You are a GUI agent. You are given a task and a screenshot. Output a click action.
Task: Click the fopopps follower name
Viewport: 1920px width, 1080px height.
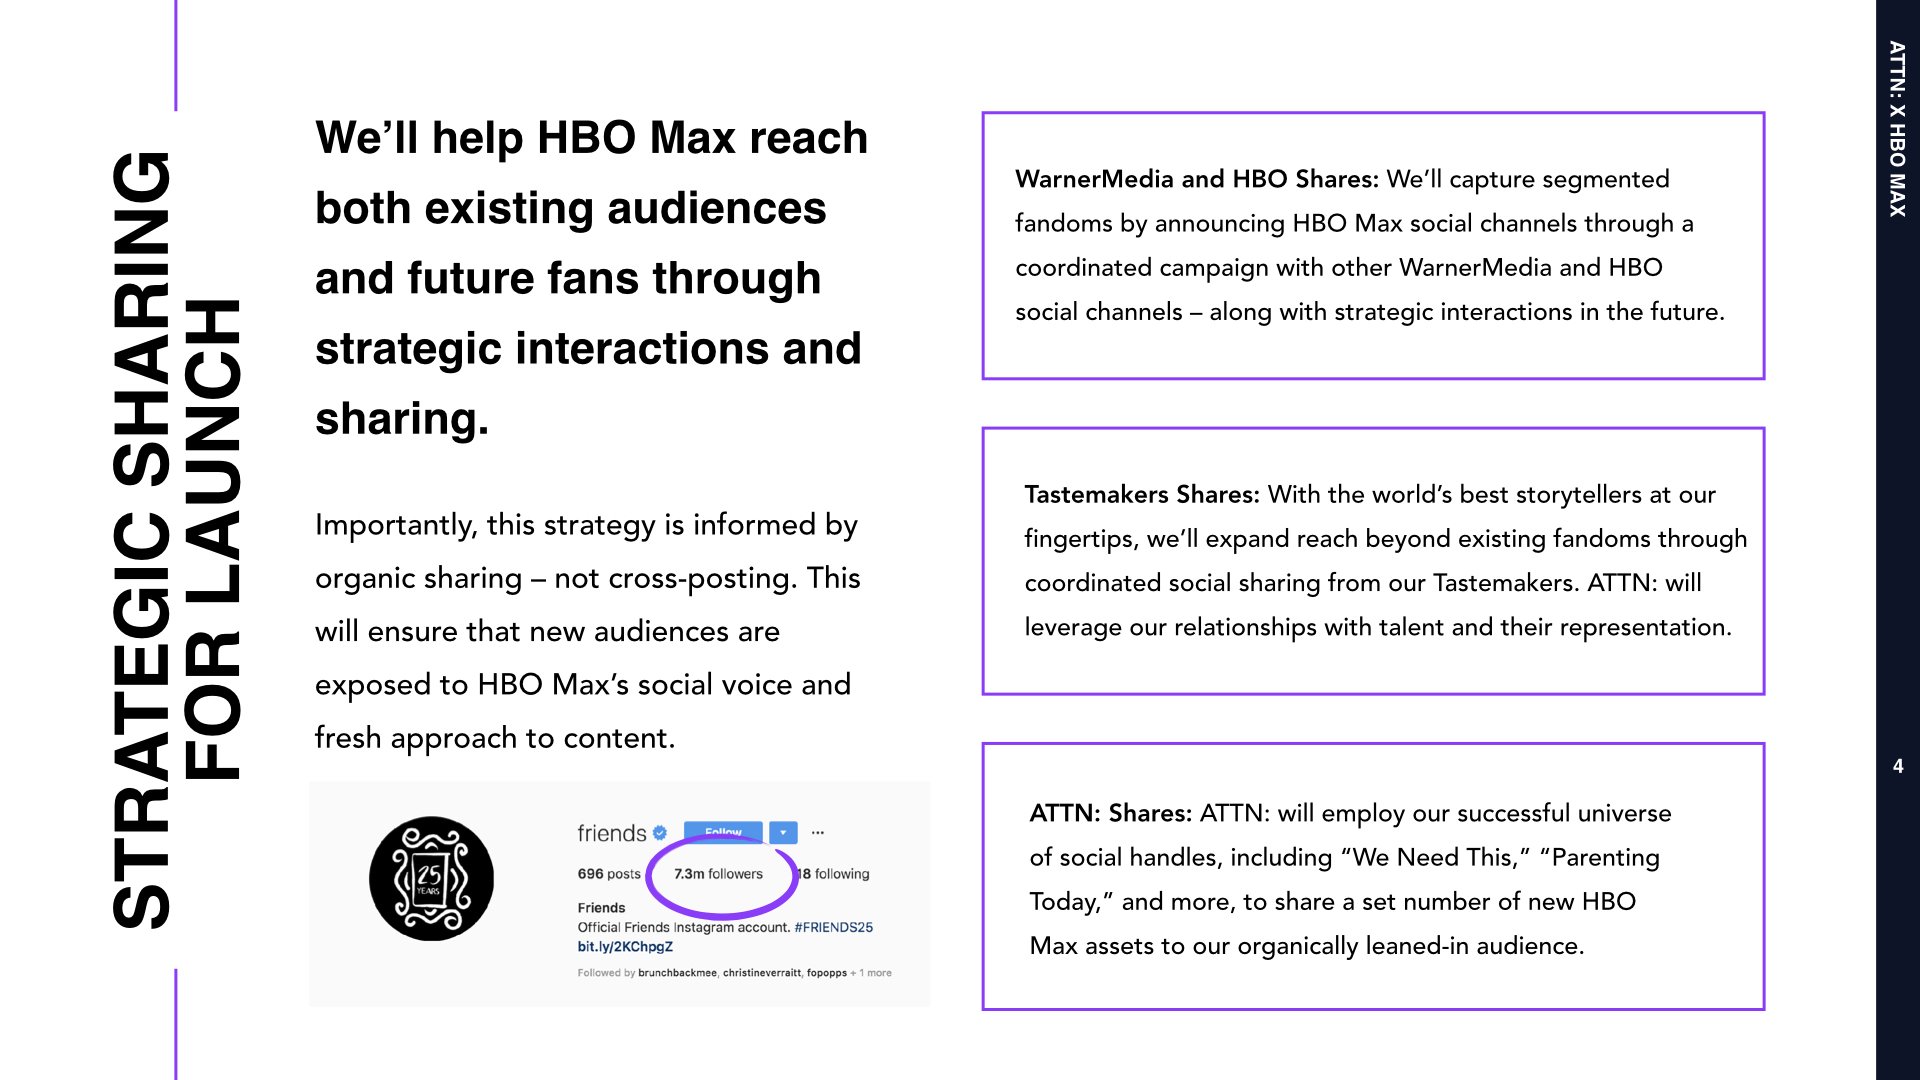coord(827,973)
